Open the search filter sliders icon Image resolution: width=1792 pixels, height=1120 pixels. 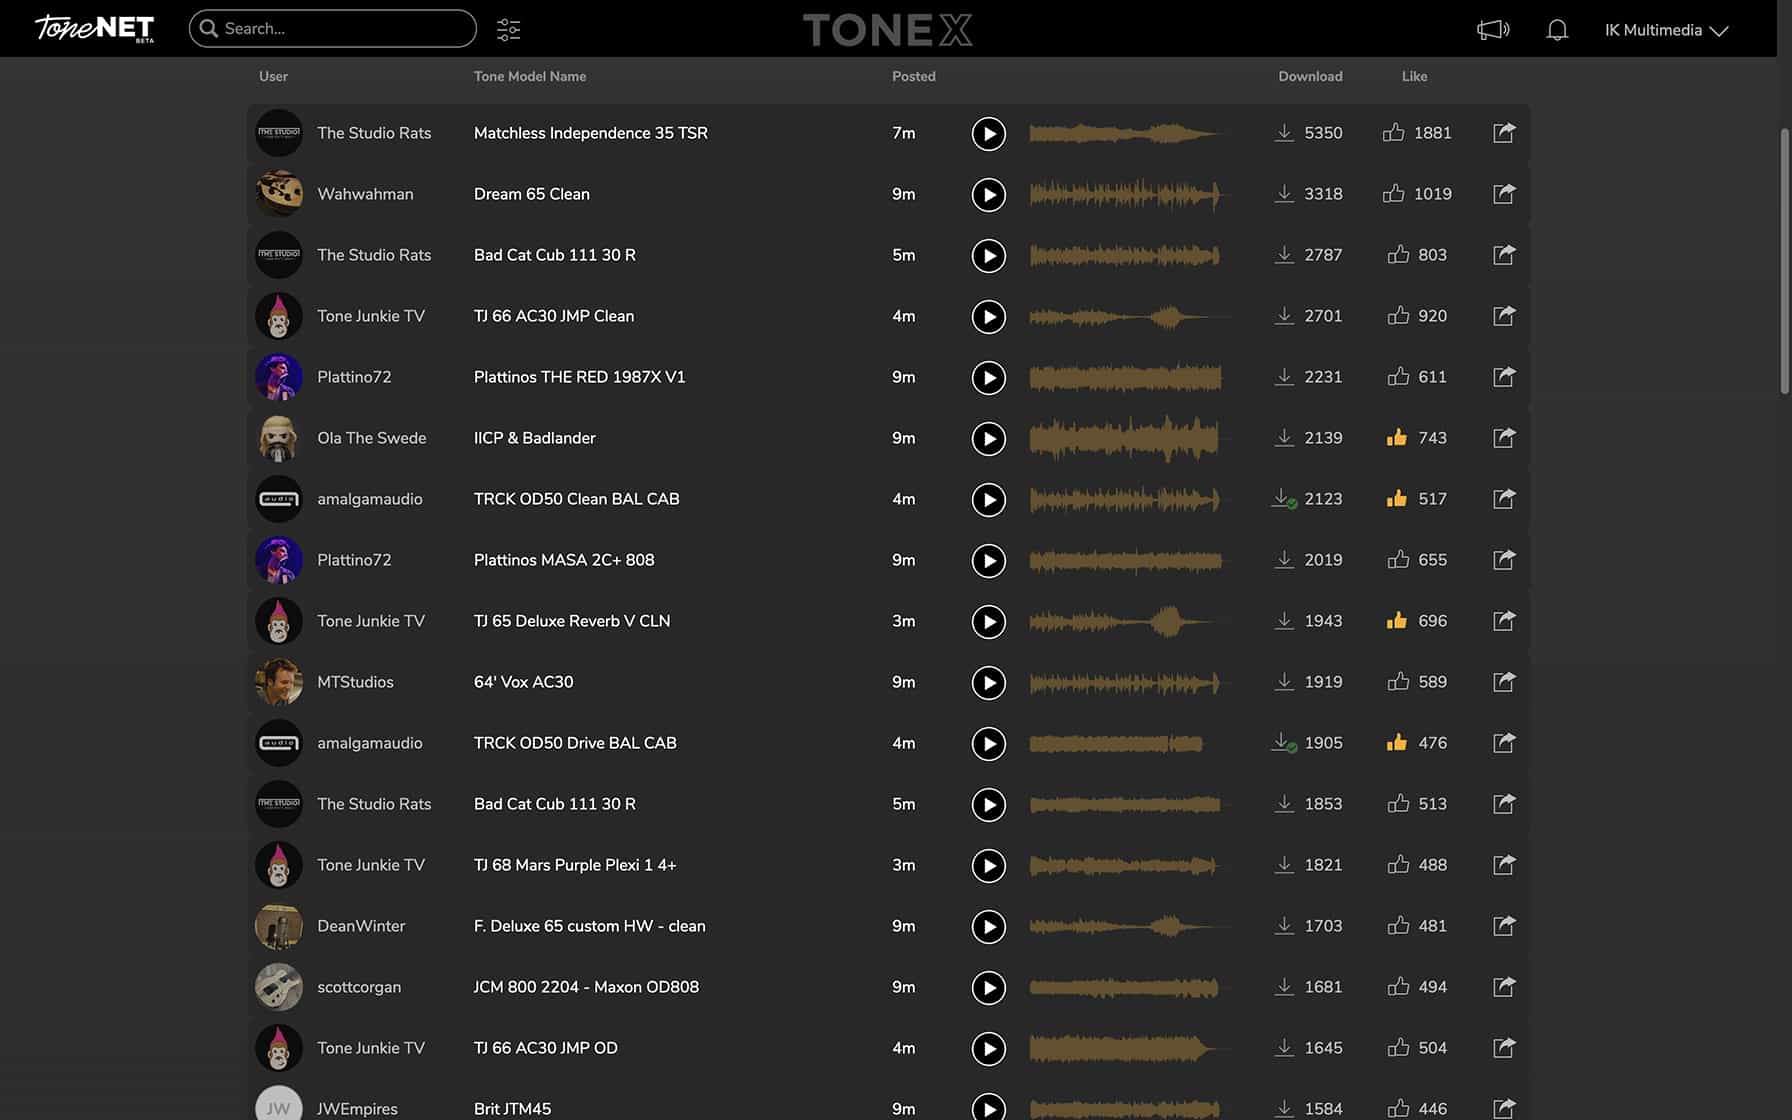[x=508, y=29]
